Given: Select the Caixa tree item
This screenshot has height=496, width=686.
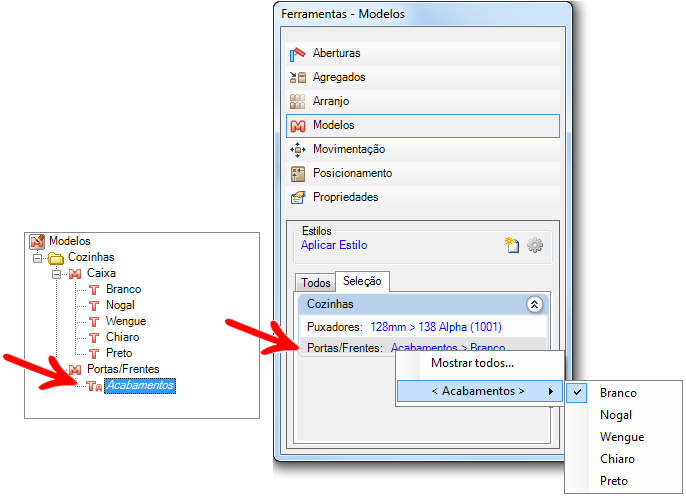Looking at the screenshot, I should tap(101, 274).
